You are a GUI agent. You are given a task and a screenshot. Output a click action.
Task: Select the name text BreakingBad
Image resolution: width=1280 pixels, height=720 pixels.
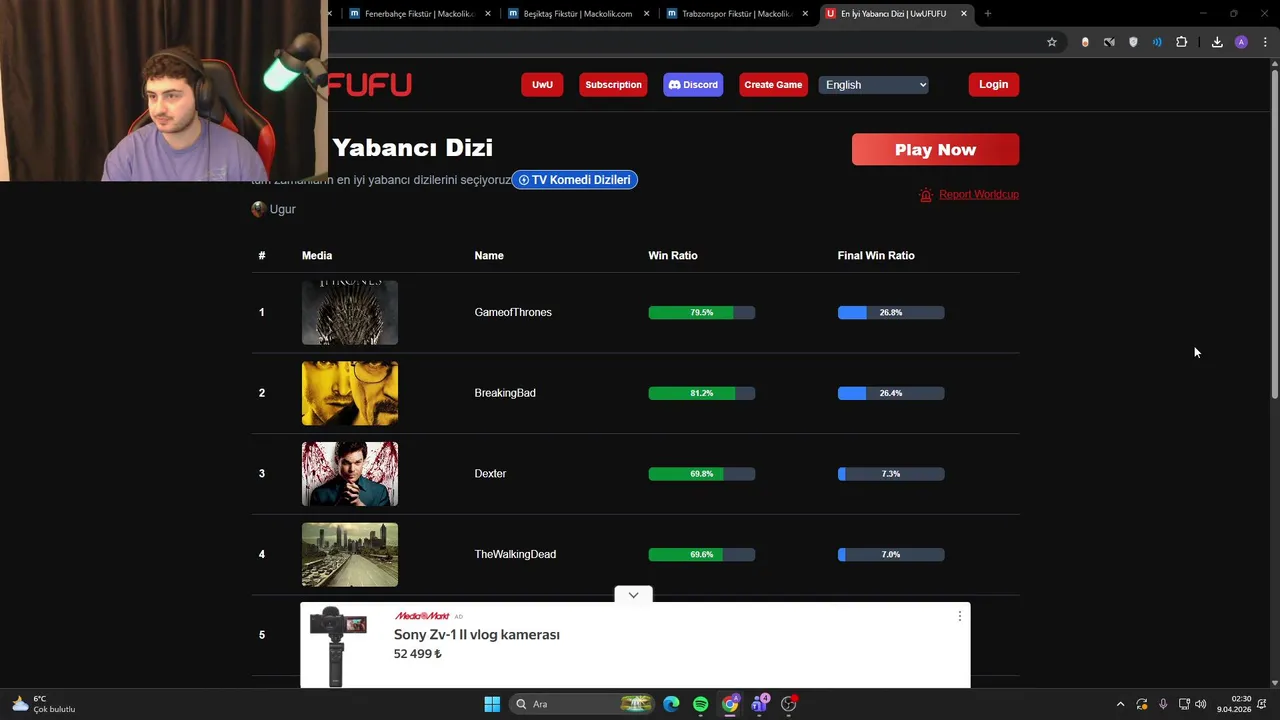[505, 393]
